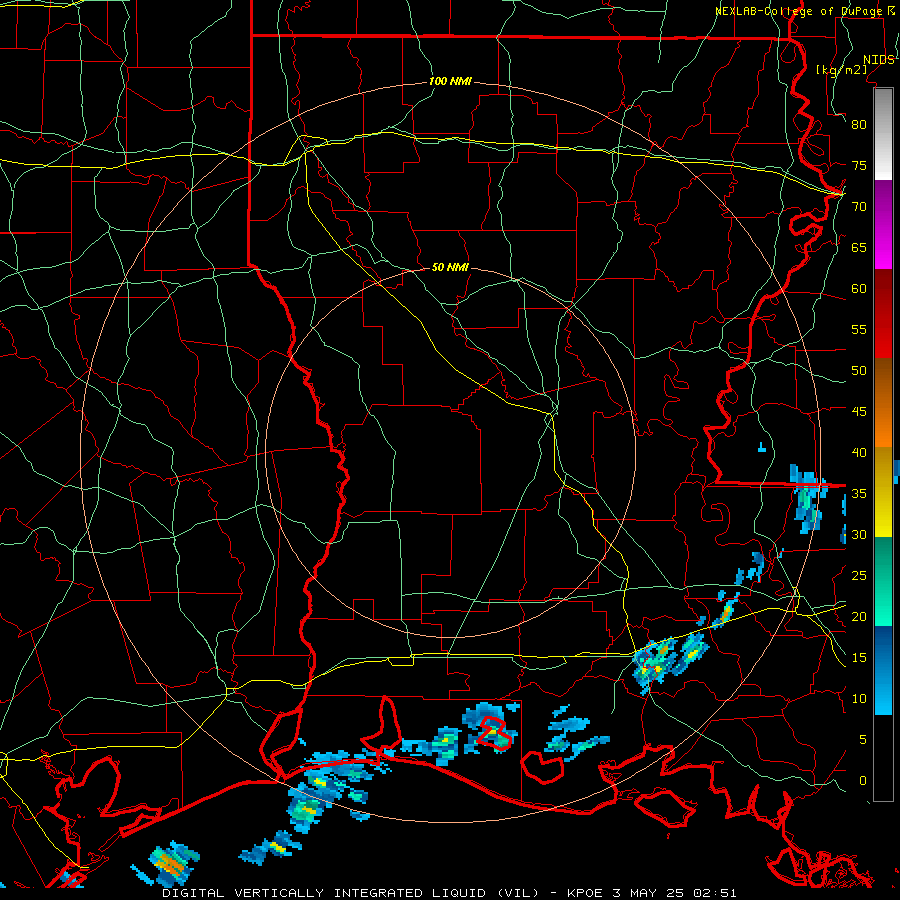
Task: Pick the gray-white segment of the color bar
Action: coord(884,135)
